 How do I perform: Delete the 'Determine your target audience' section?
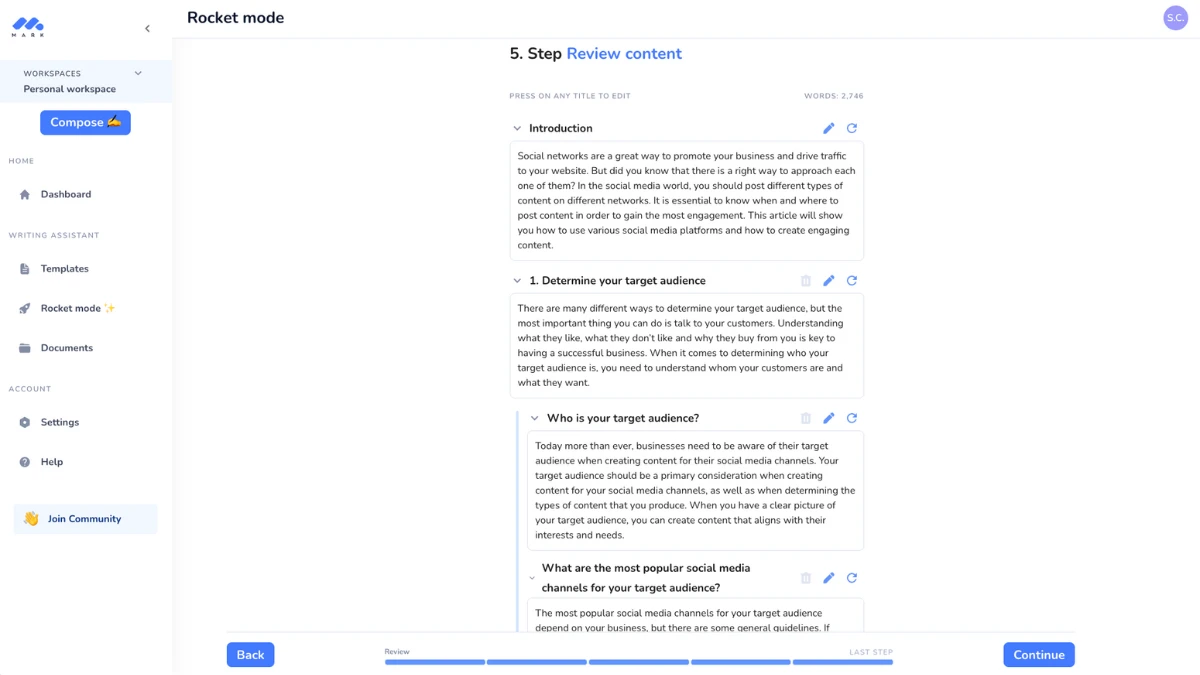point(806,281)
